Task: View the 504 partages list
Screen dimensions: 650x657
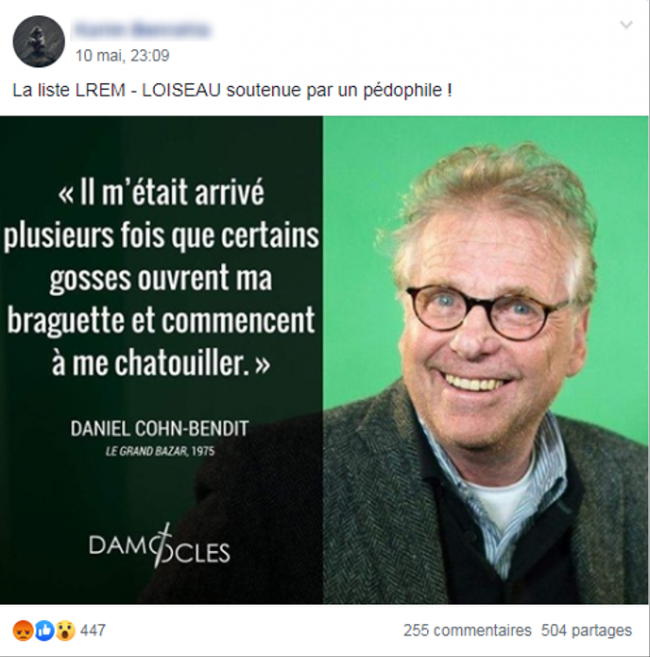Action: (586, 630)
